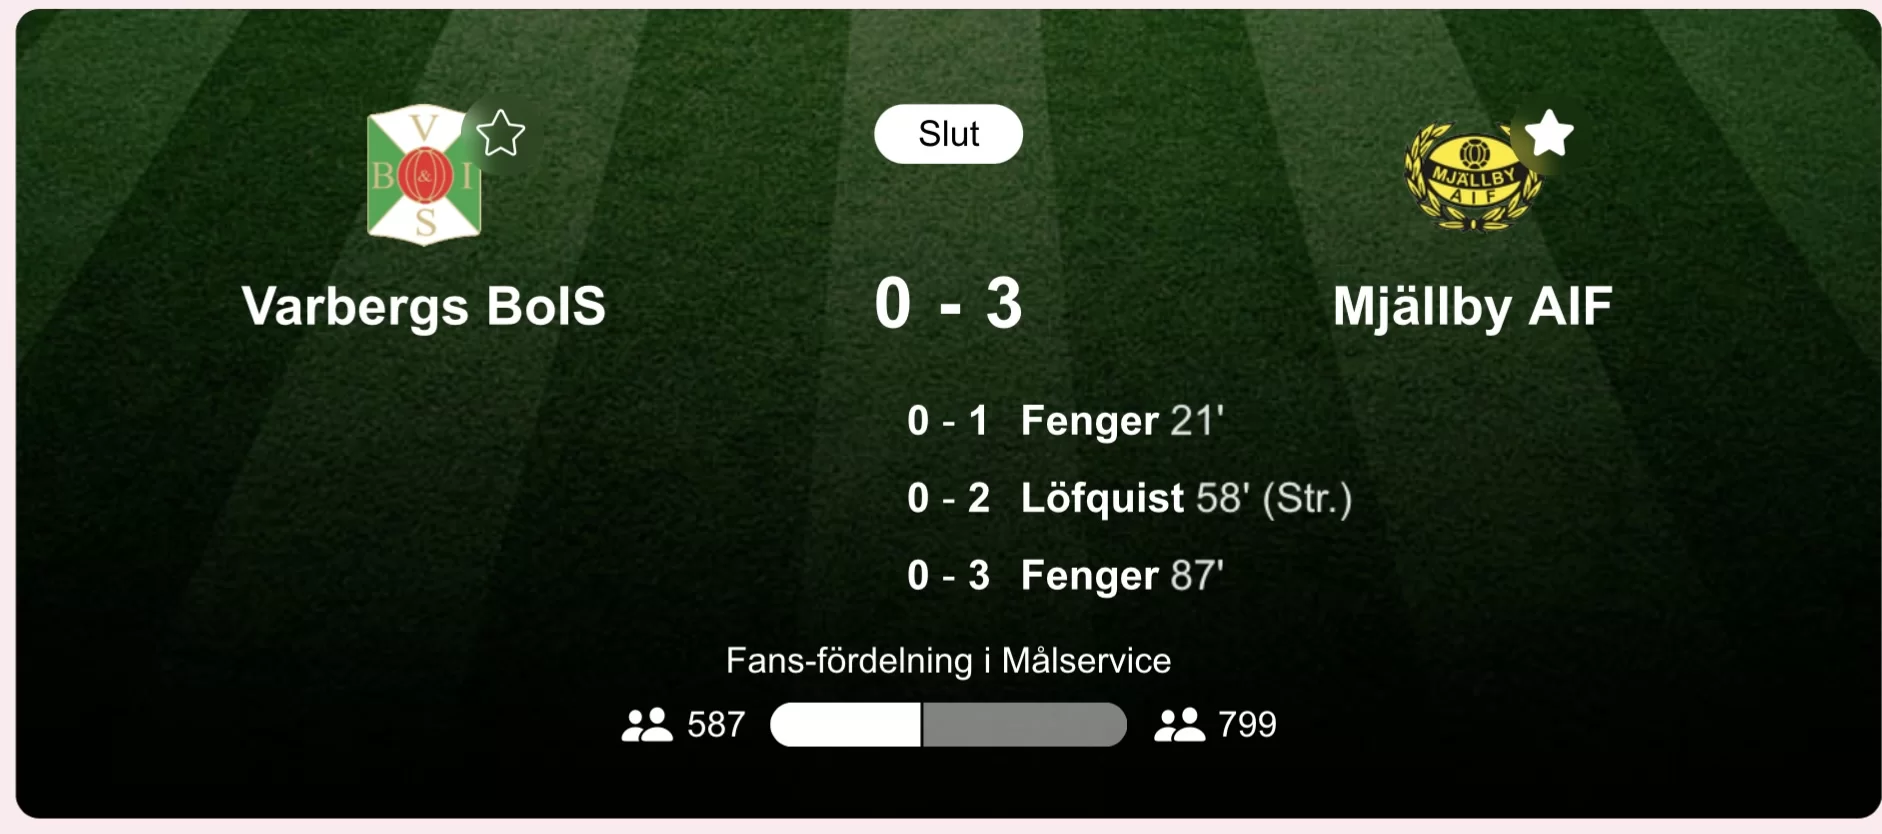
Task: Click white Varberg portion of fan bar
Action: (845, 724)
